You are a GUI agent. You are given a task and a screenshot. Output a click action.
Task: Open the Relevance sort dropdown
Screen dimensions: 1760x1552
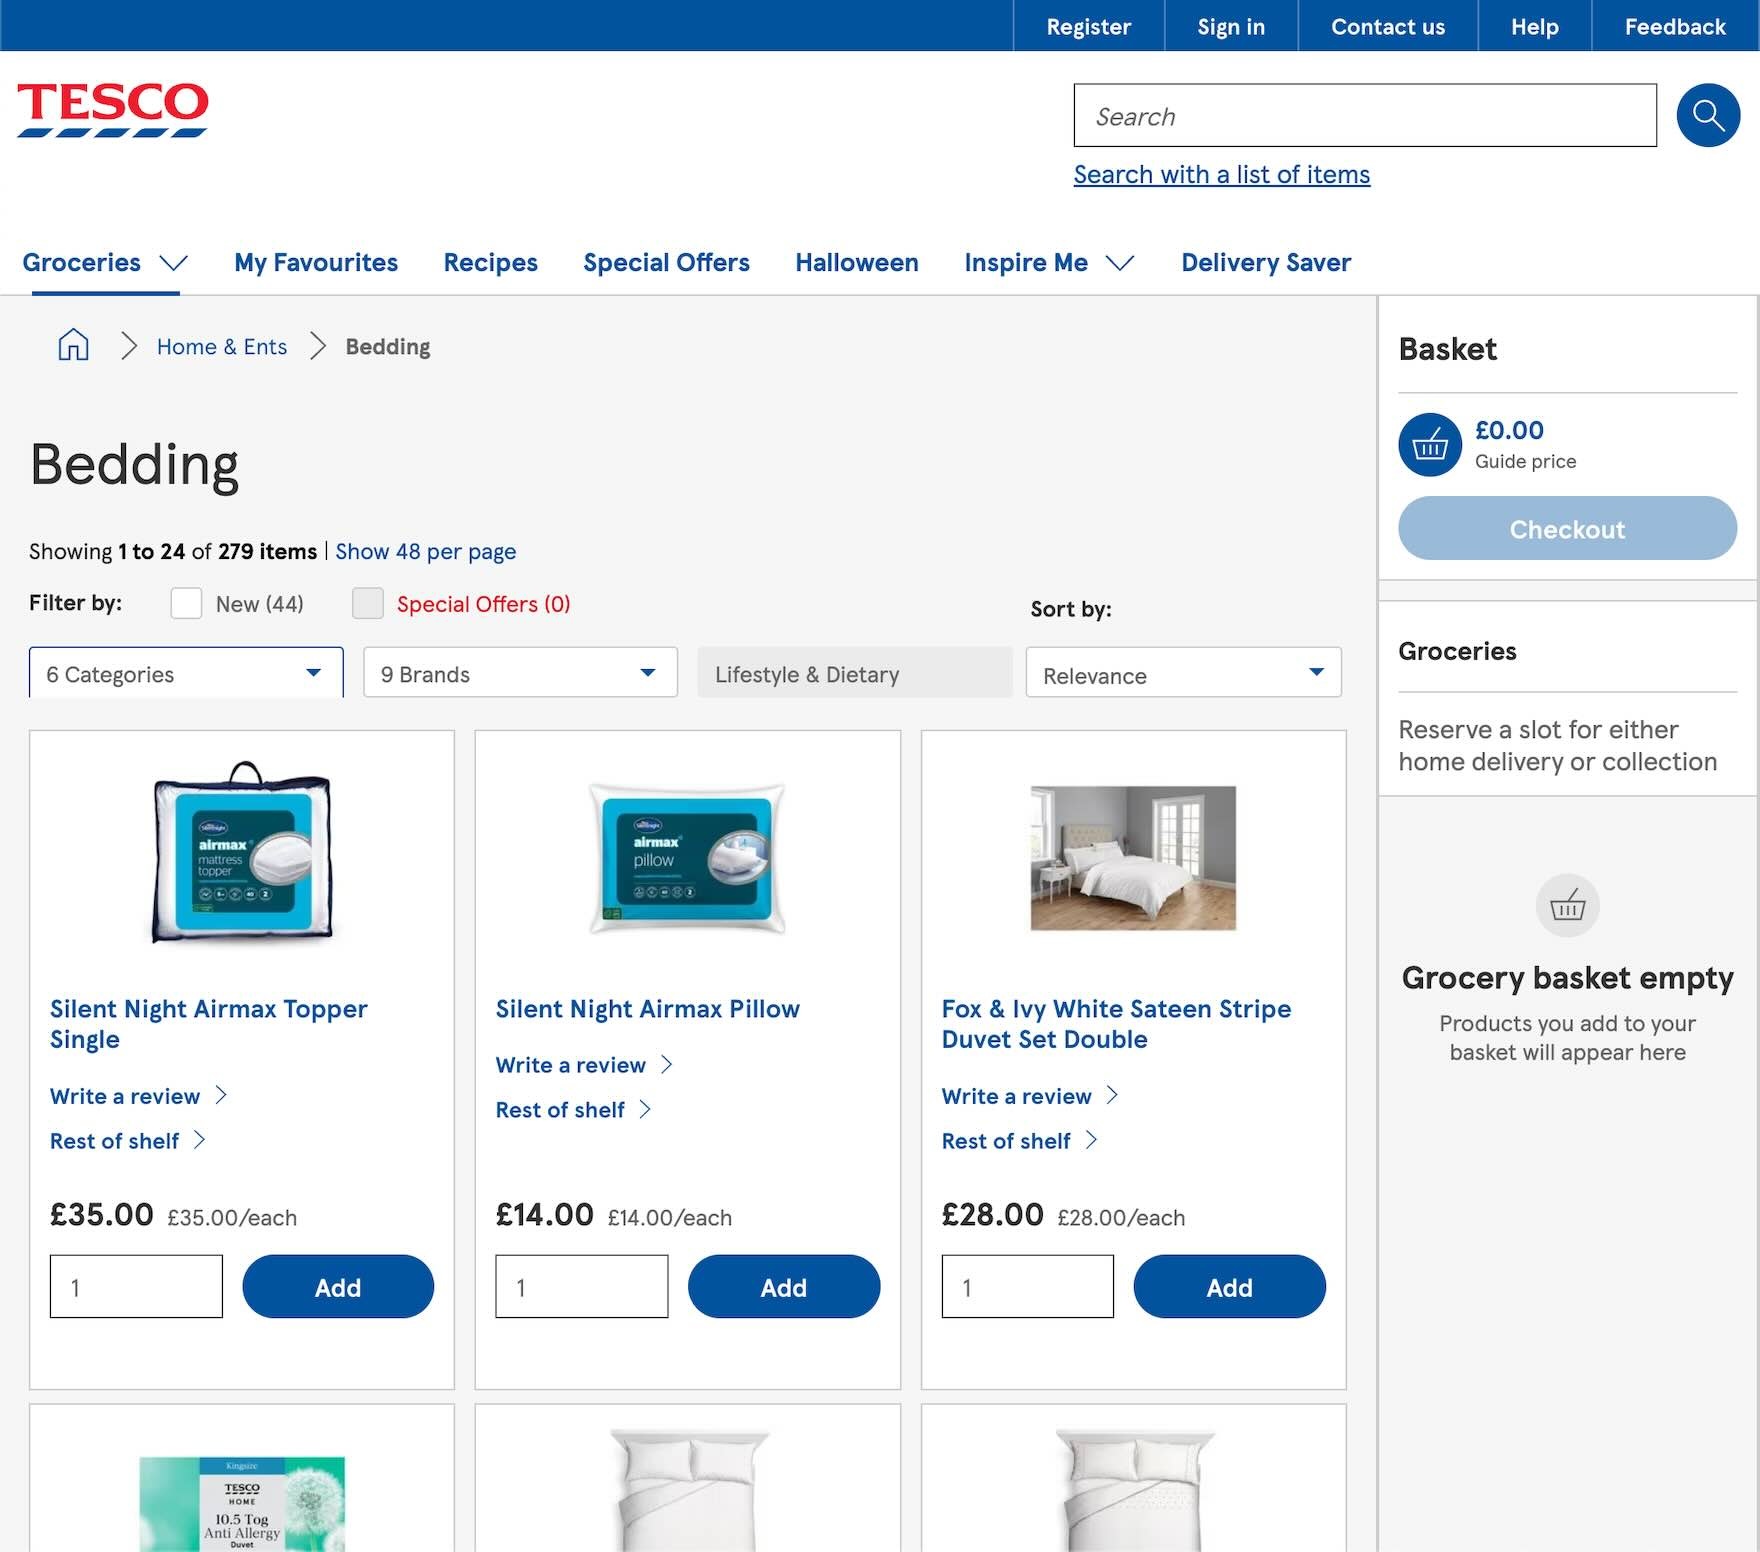tap(1183, 675)
